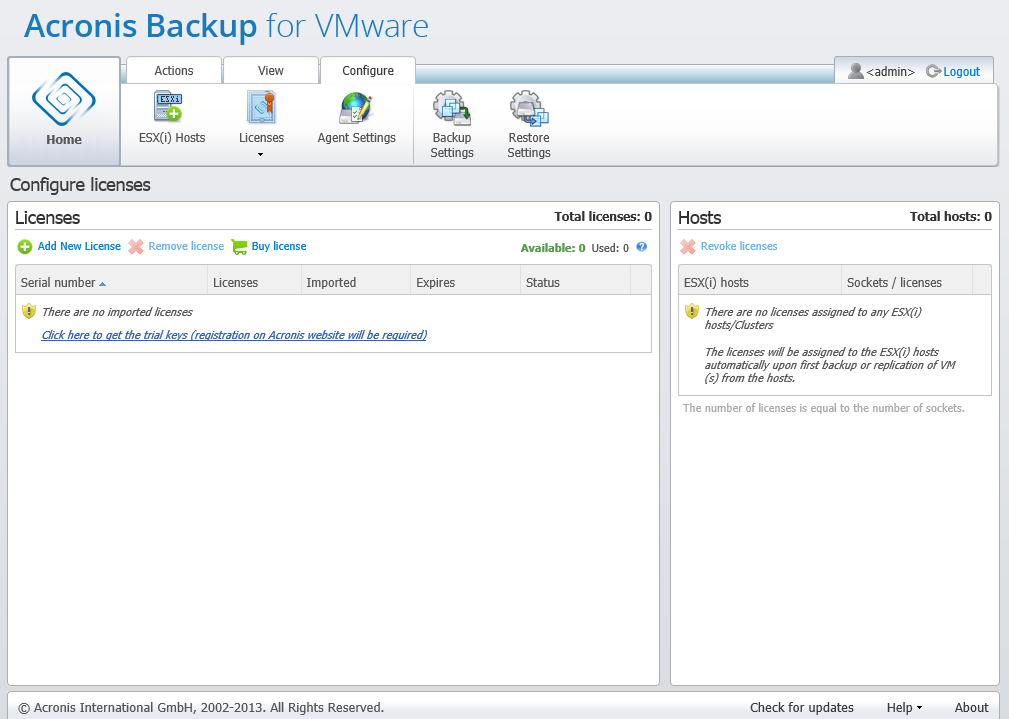This screenshot has height=719, width=1009.
Task: Click the Buy license link
Action: (x=279, y=247)
